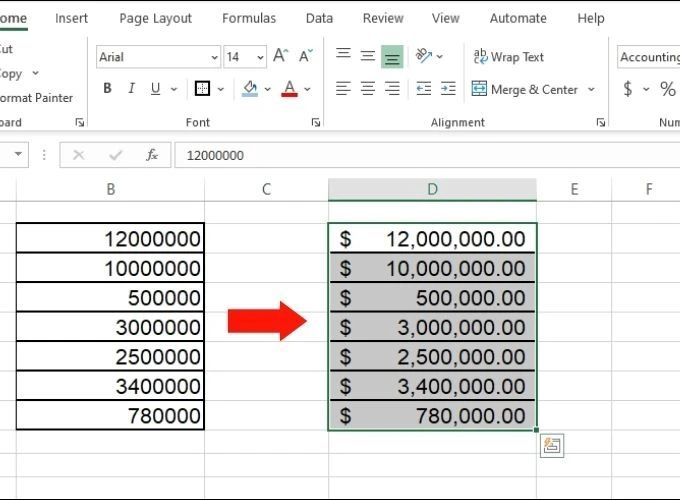
Task: Click formula bar showing 12000000
Action: click(427, 155)
